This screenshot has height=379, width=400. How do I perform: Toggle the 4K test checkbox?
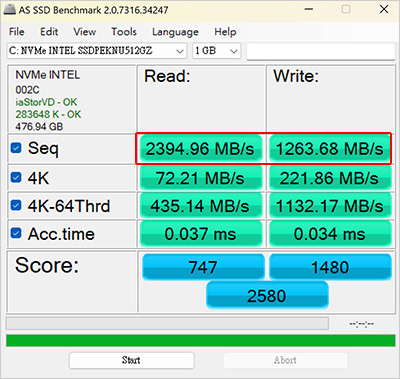16,177
